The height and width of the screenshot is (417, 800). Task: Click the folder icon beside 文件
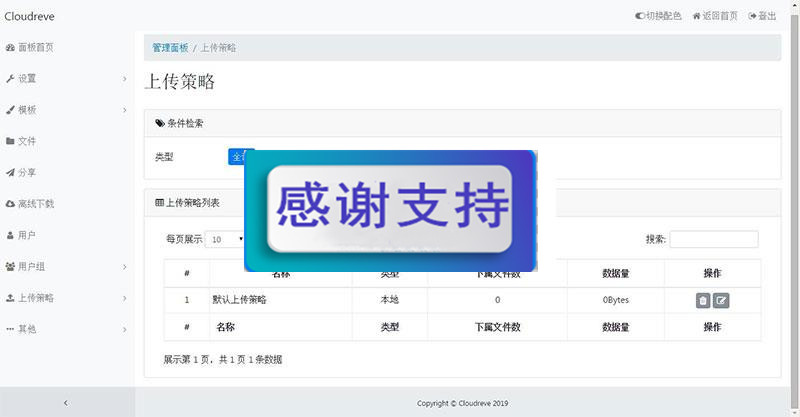click(10, 141)
